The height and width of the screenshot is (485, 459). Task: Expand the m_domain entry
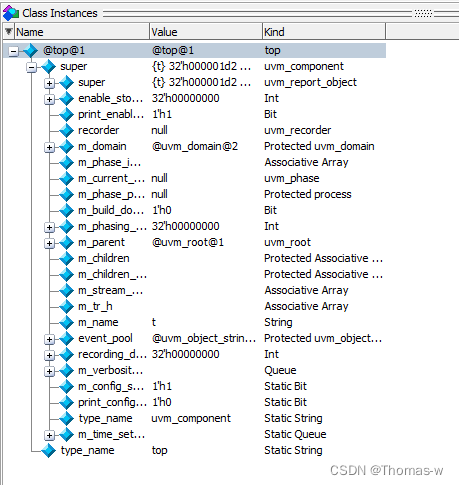pyautogui.click(x=49, y=147)
